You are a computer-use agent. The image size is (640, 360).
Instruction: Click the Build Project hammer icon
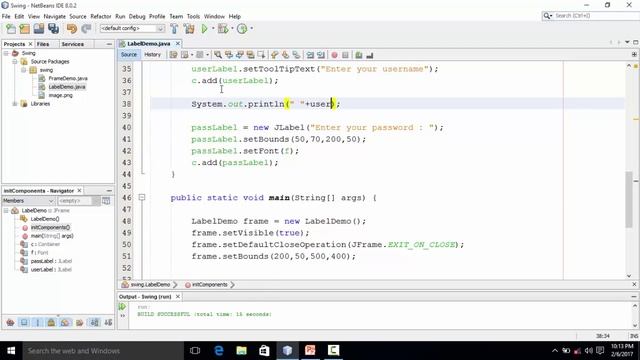174,29
